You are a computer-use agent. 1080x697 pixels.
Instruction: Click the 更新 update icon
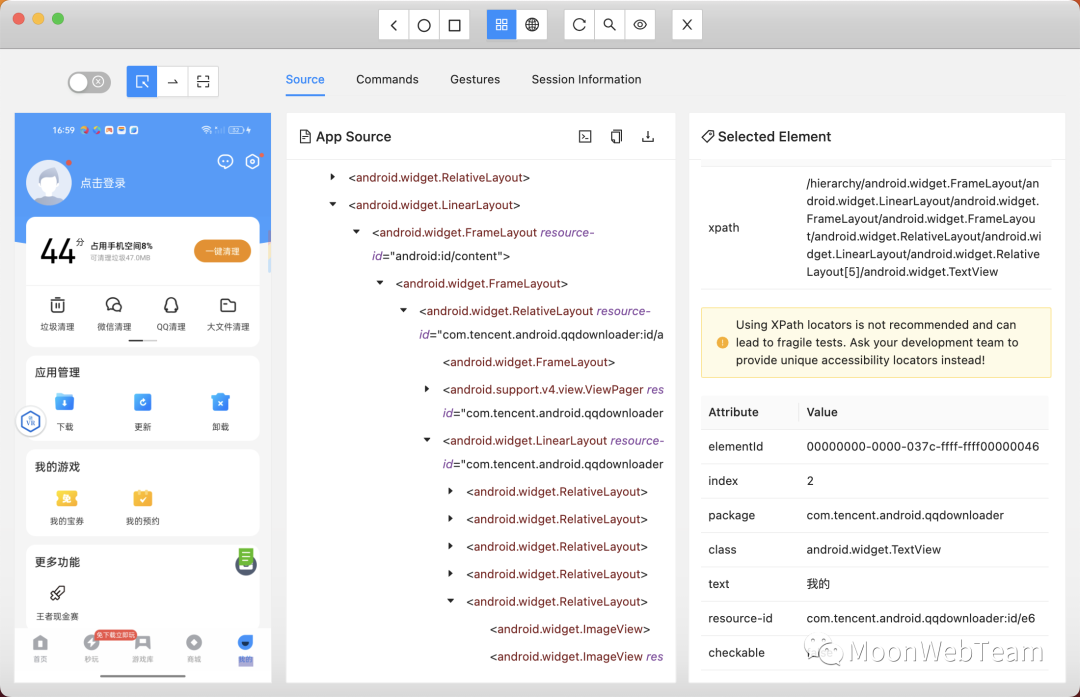pyautogui.click(x=143, y=402)
